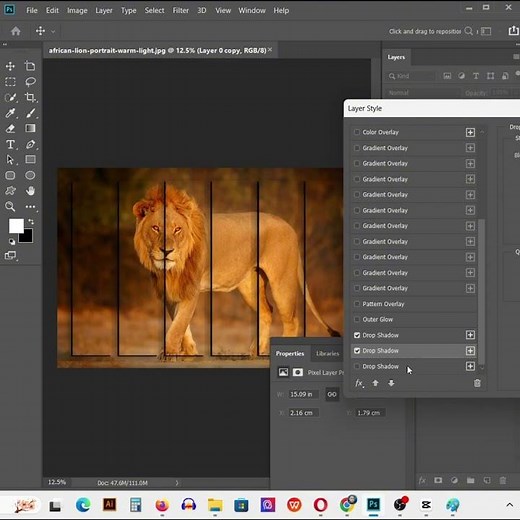Select the Gradient tool

click(x=30, y=128)
